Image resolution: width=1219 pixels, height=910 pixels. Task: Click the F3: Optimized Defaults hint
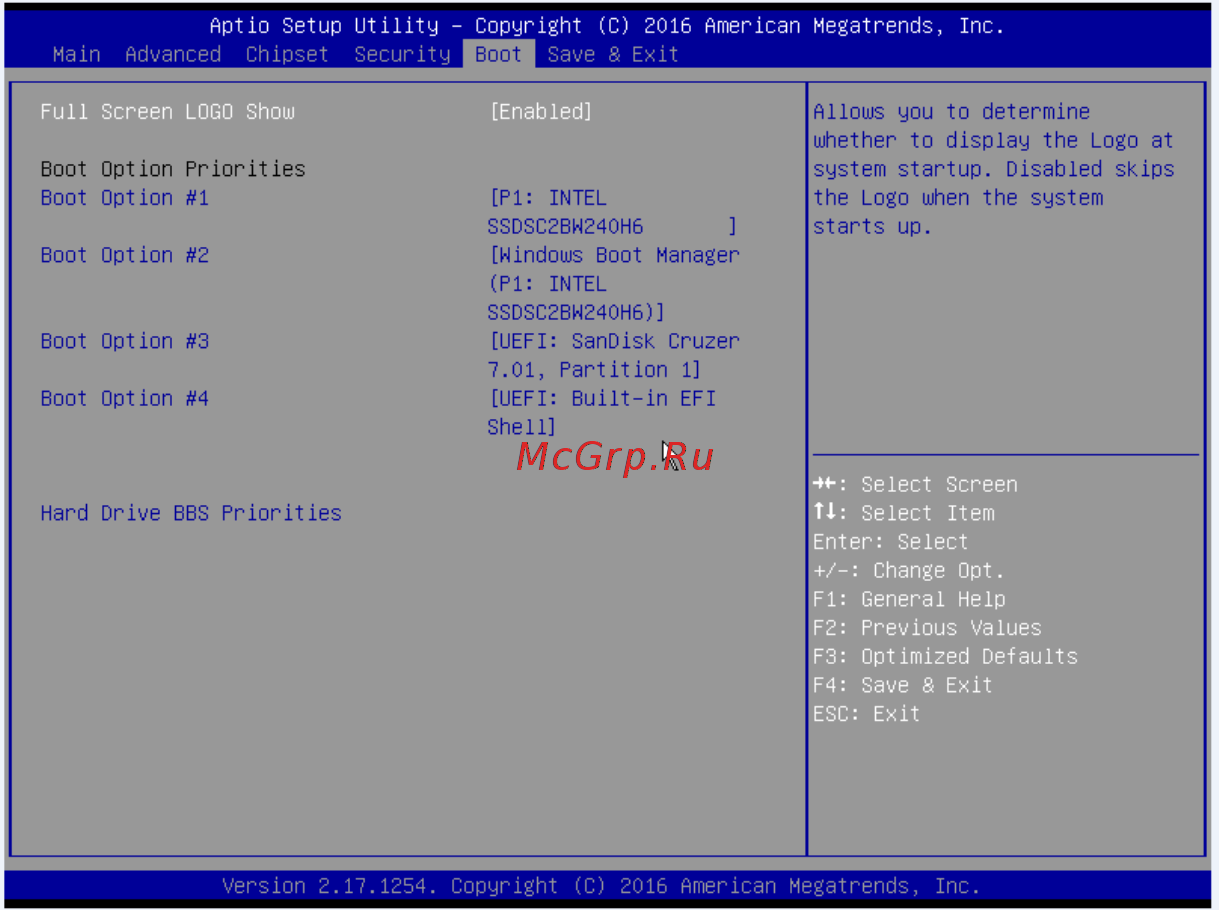coord(945,657)
